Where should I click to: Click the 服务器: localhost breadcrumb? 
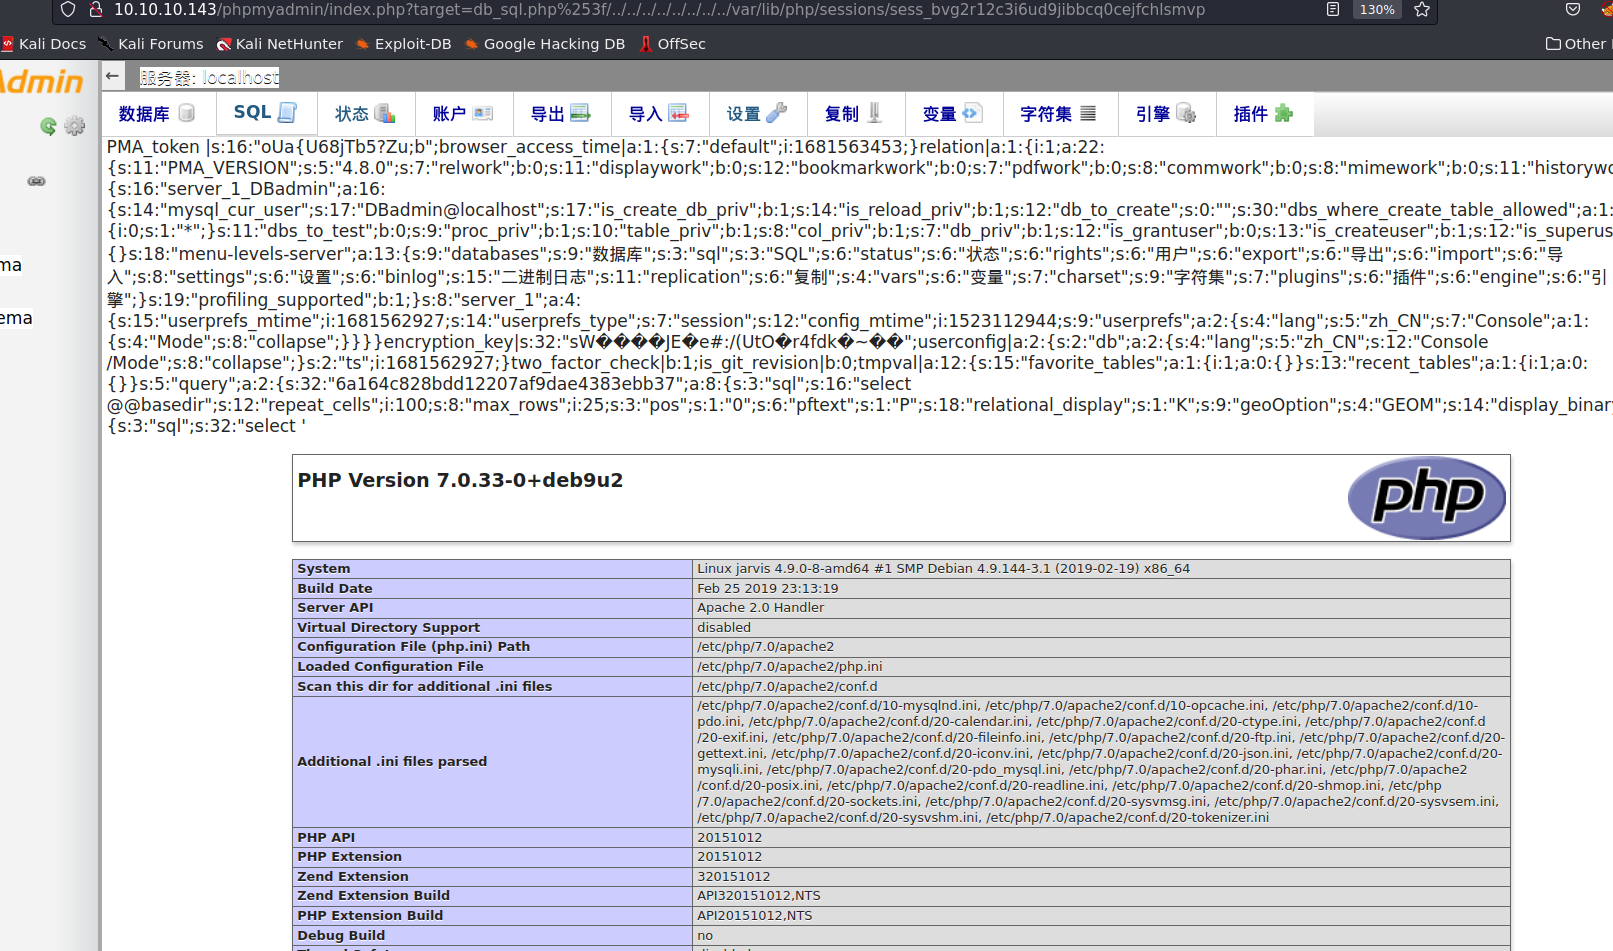pos(209,77)
